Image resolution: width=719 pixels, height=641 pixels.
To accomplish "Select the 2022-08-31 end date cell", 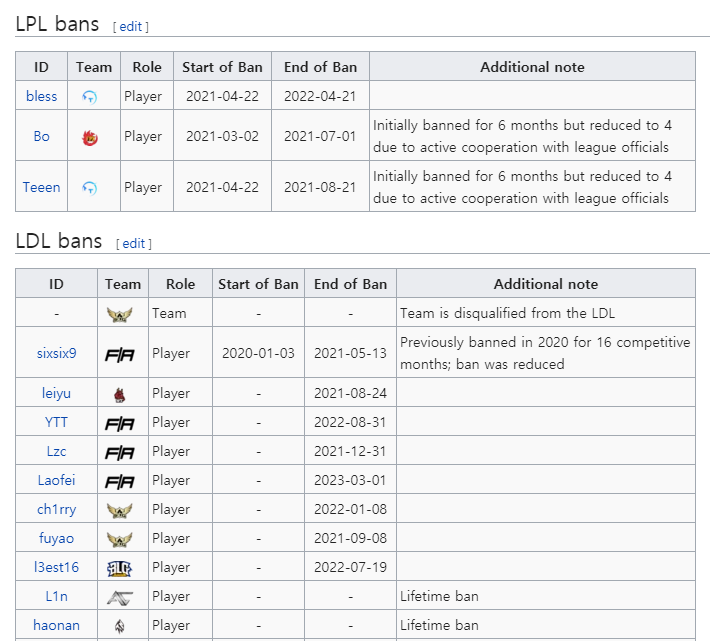I will coord(351,421).
